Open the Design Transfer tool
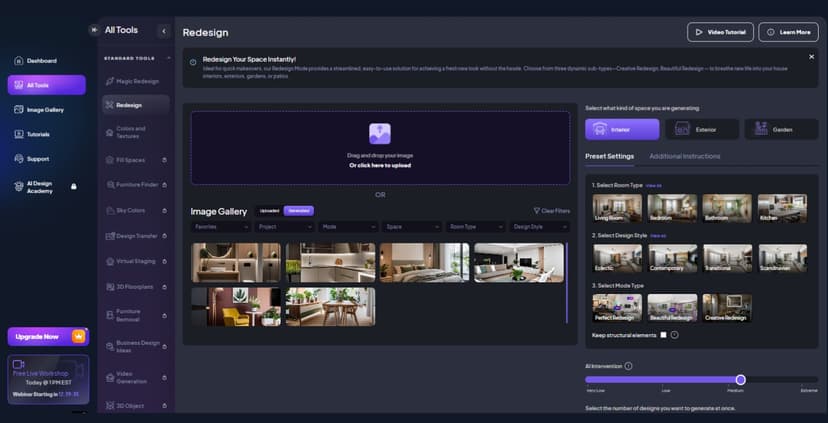Image resolution: width=828 pixels, height=423 pixels. coord(136,236)
